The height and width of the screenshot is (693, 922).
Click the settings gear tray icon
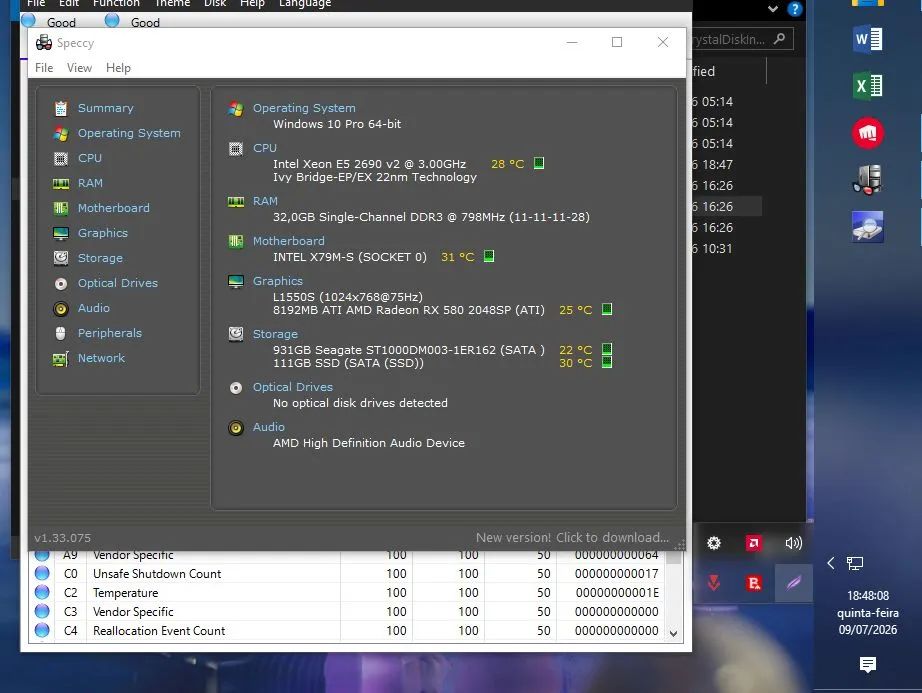tap(714, 543)
